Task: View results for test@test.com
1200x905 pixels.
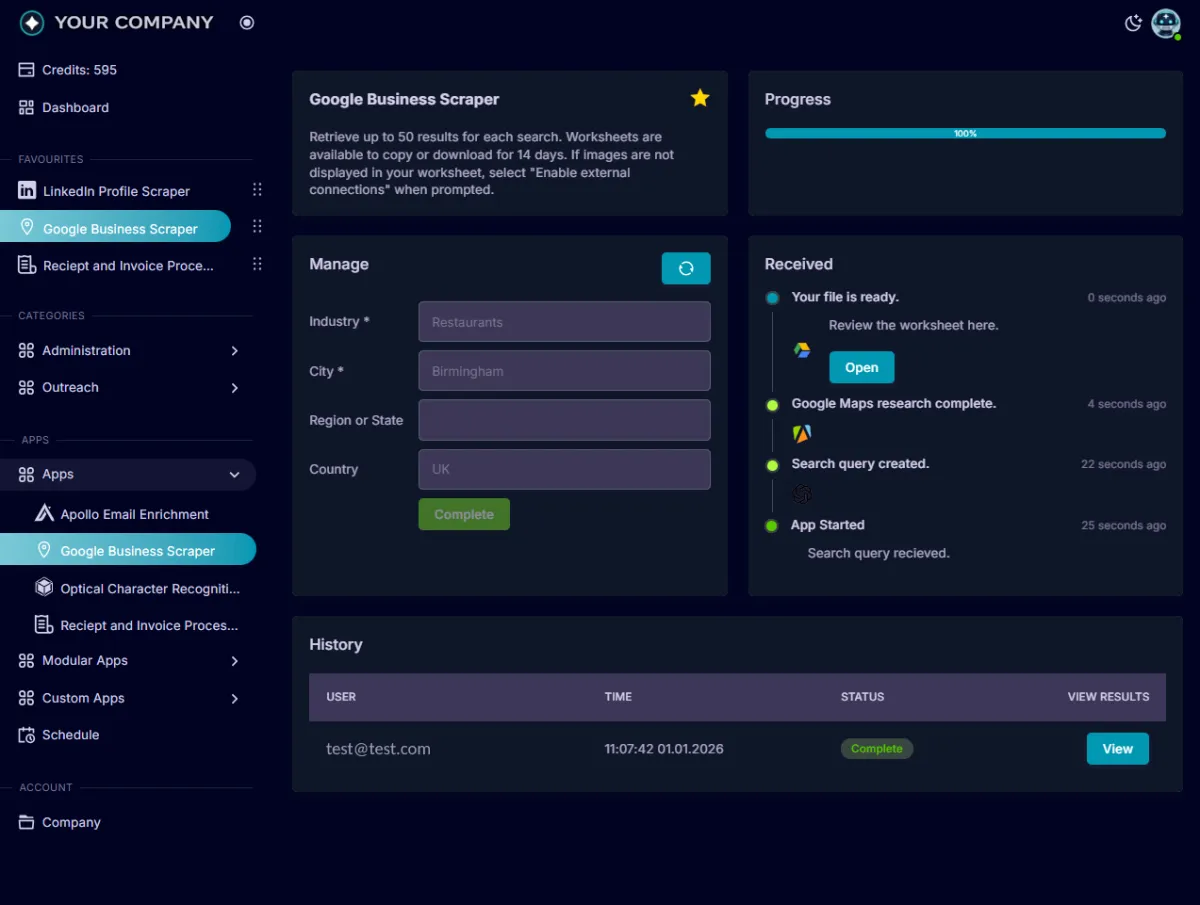Action: click(1117, 748)
